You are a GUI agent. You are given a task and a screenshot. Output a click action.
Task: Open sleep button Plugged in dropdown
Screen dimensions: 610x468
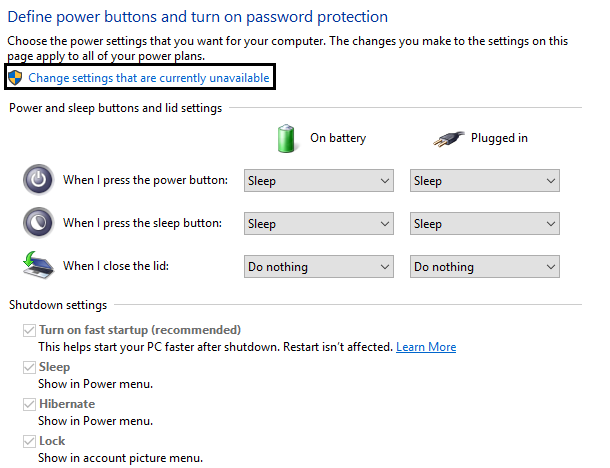(x=485, y=224)
